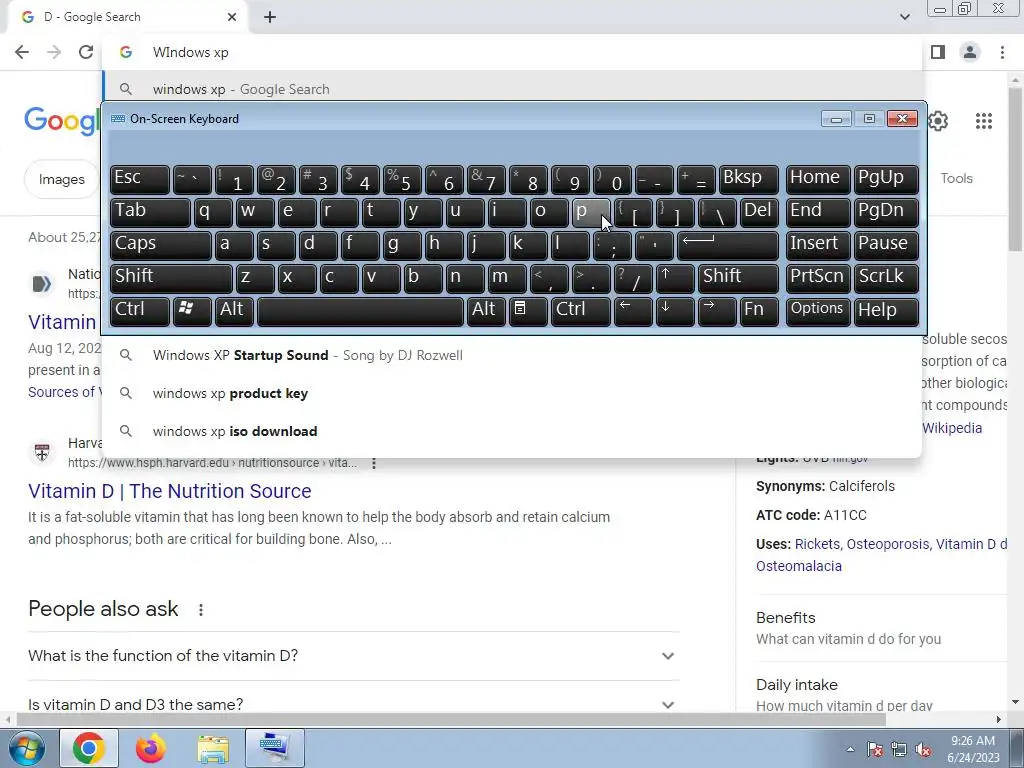Open the Google apps grid icon
The width and height of the screenshot is (1024, 768).
984,121
